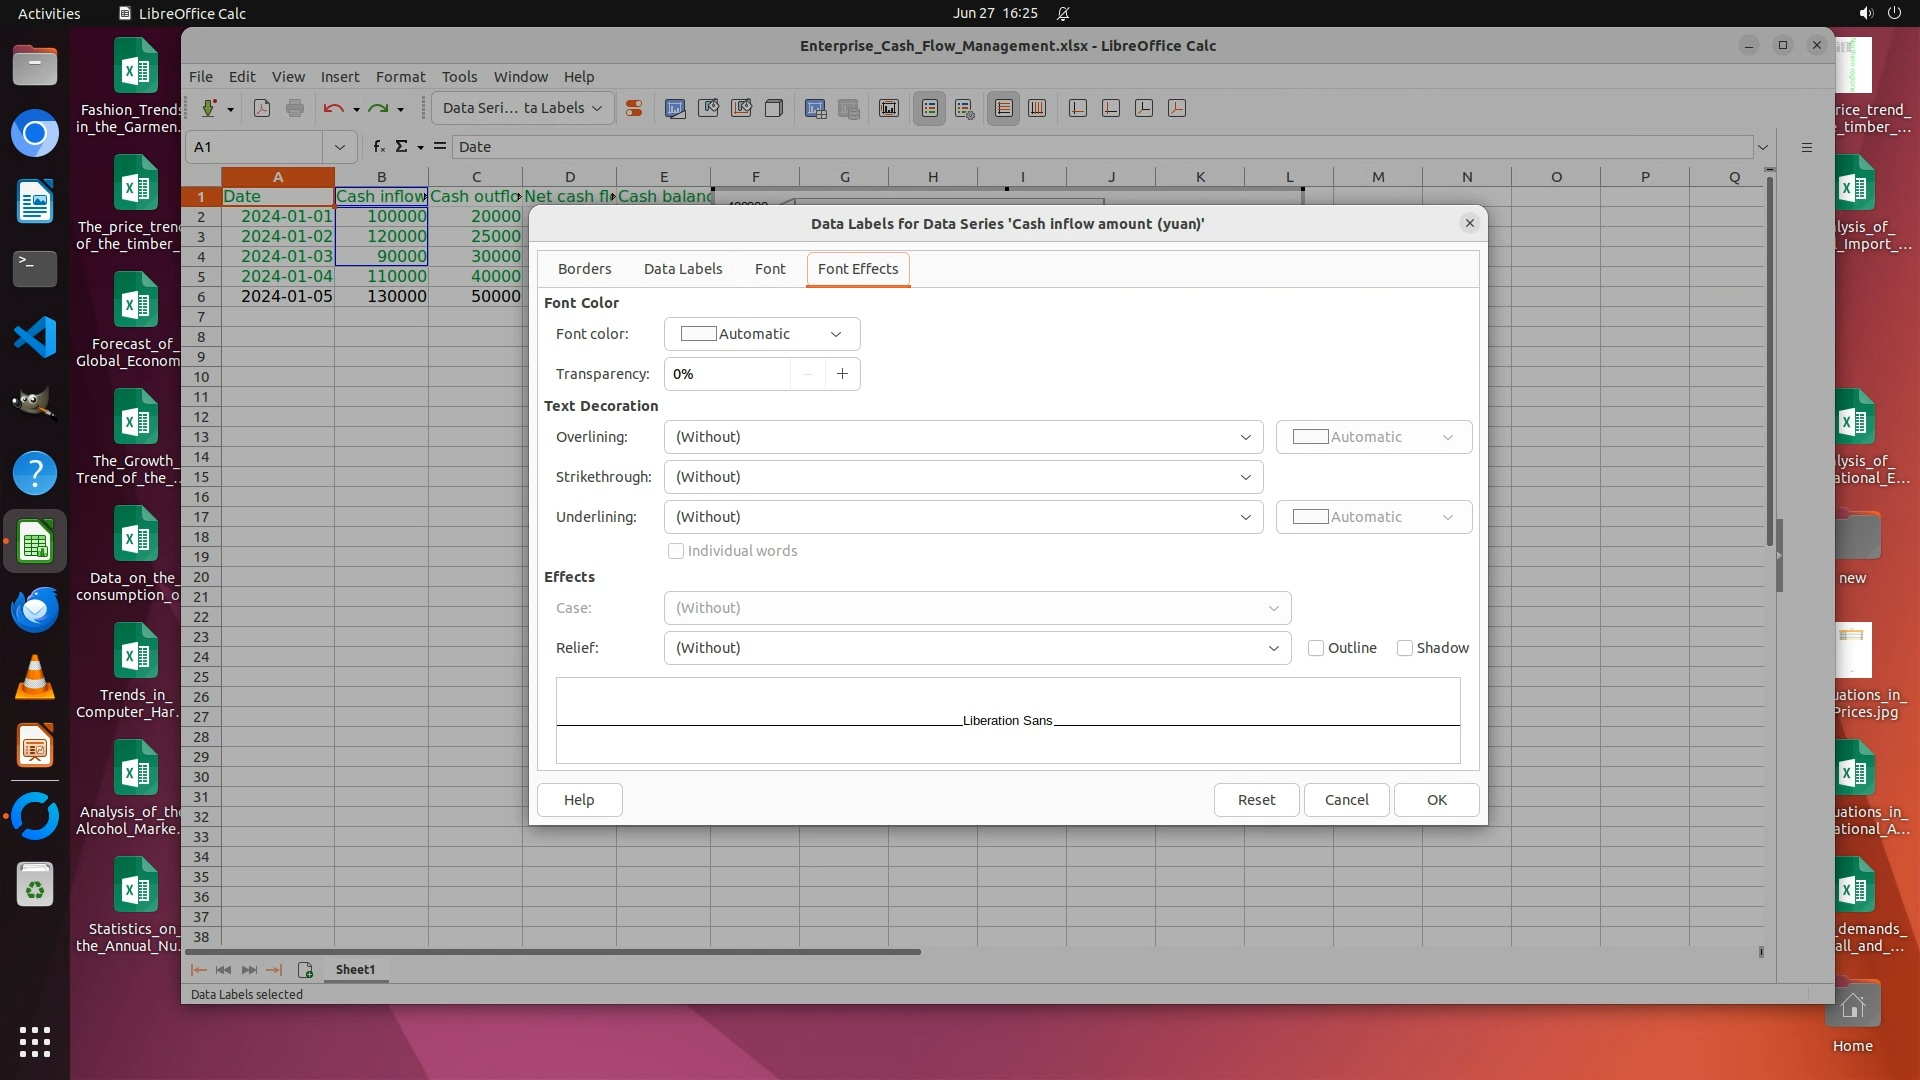1920x1080 pixels.
Task: Enable the Shadow checkbox
Action: [x=1405, y=648]
